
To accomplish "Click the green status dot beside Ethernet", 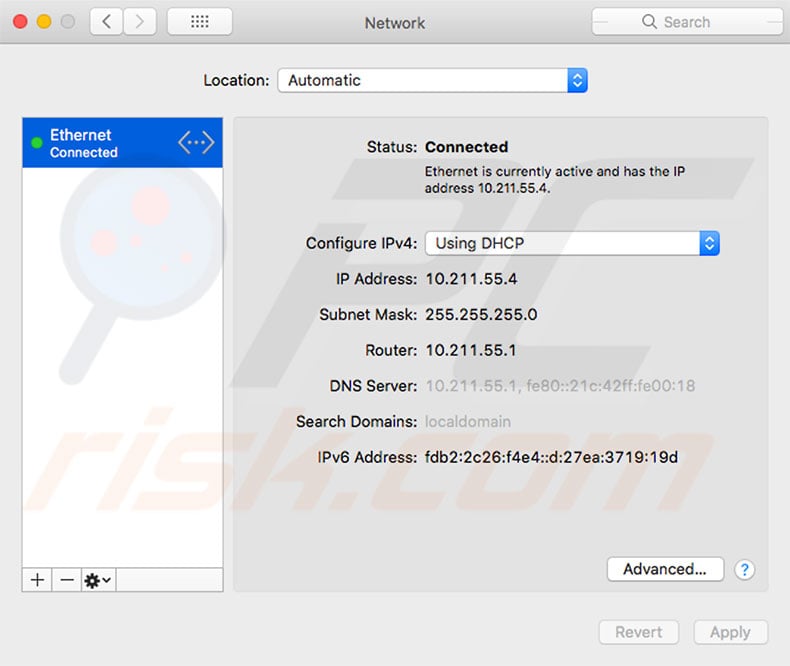I will (37, 143).
